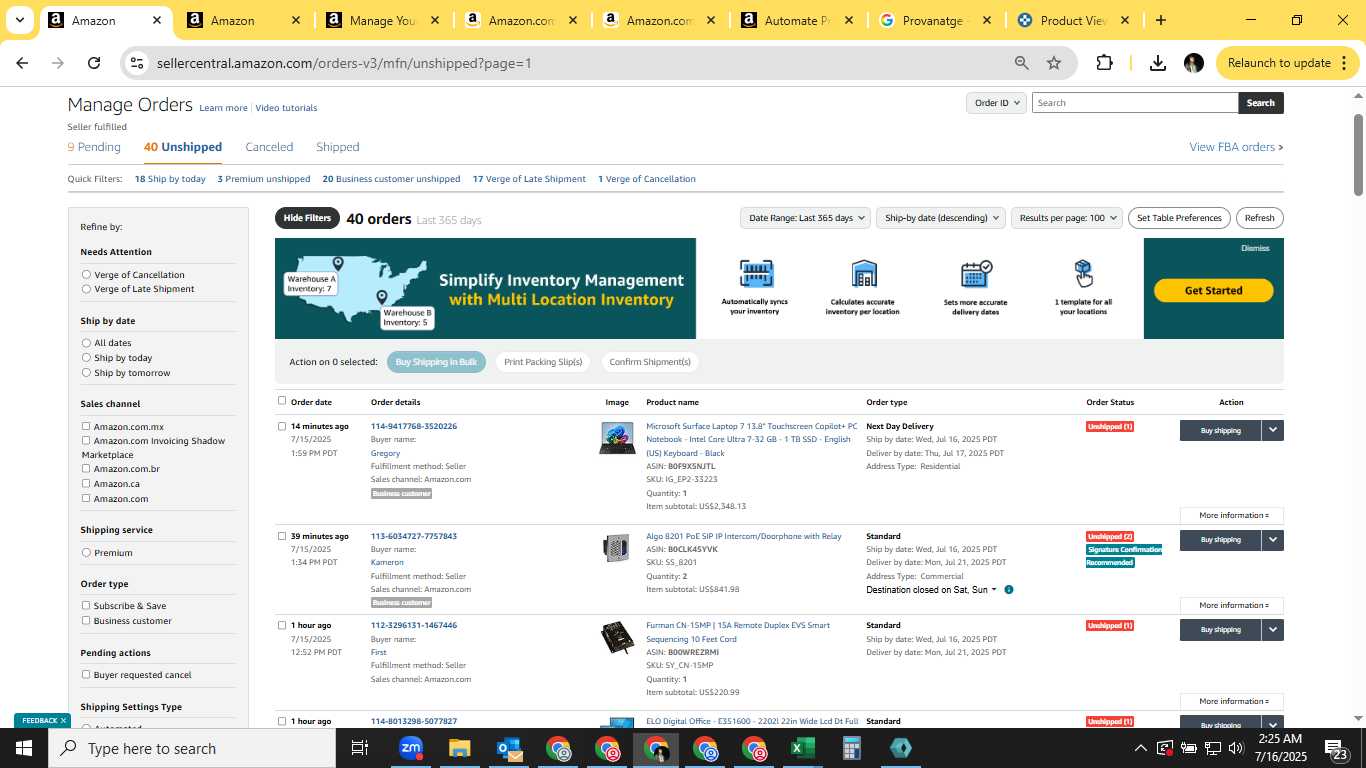Launch Zoom from taskbar
Image resolution: width=1366 pixels, height=768 pixels.
pos(411,748)
